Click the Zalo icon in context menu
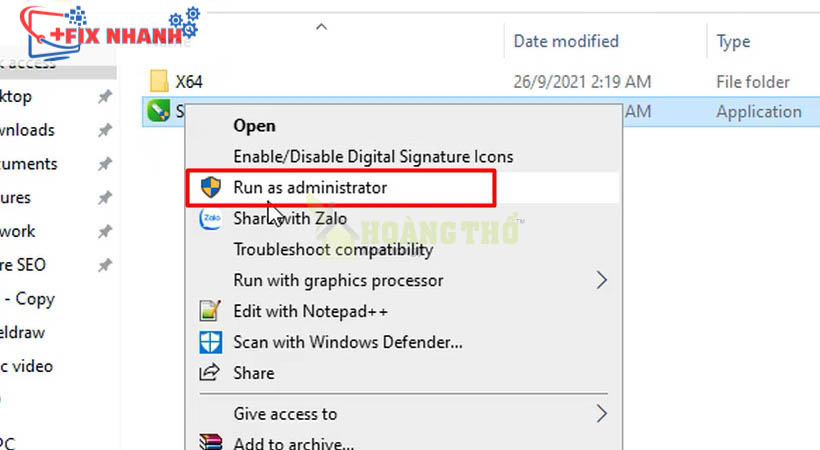Image resolution: width=820 pixels, height=450 pixels. pos(211,219)
